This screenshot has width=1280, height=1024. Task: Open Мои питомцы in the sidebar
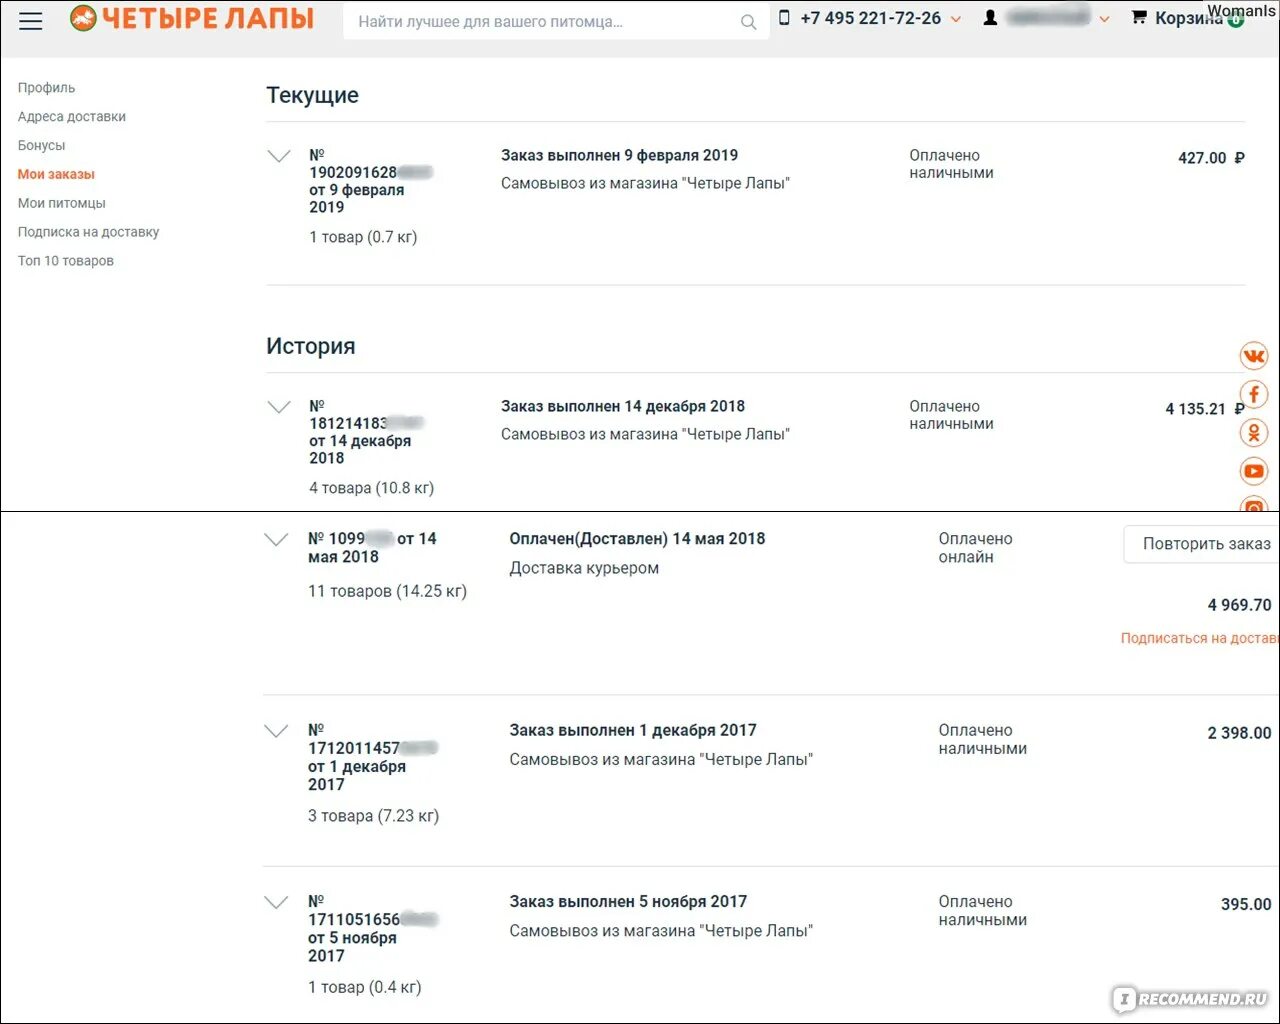61,203
